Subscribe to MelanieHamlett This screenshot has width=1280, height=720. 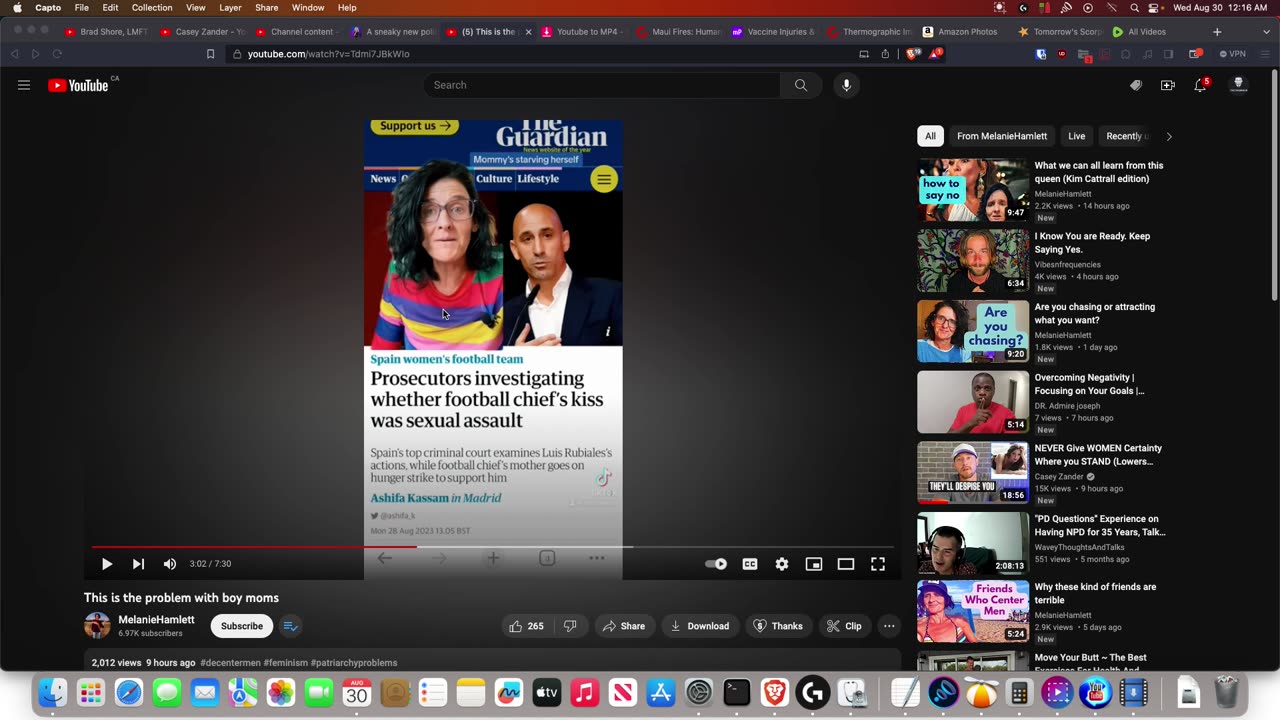coord(242,626)
